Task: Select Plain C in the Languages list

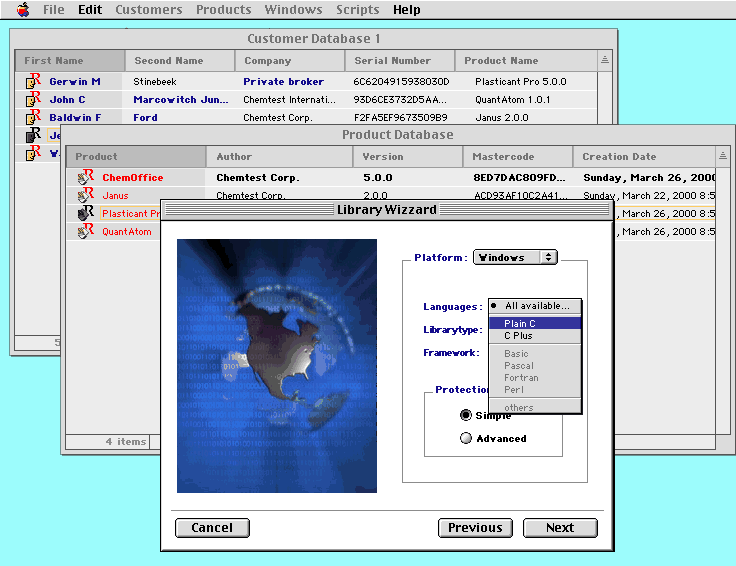Action: click(536, 324)
